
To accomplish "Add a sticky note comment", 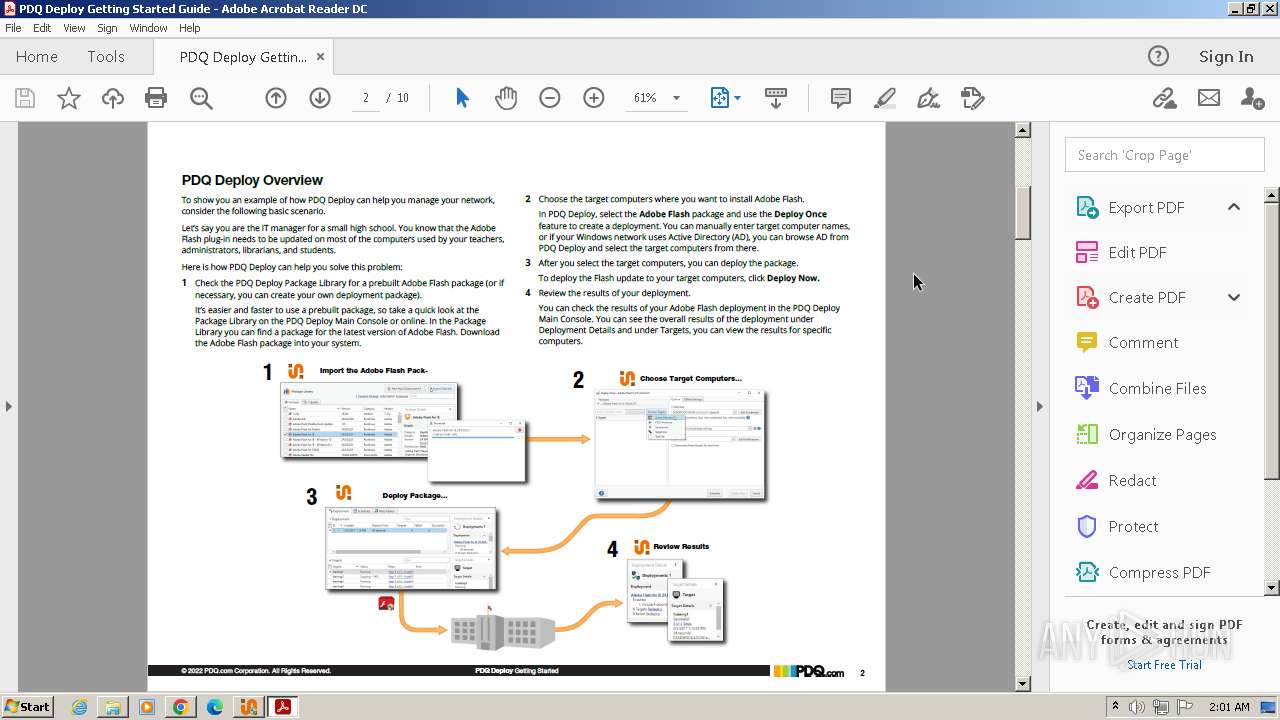I will tap(841, 98).
